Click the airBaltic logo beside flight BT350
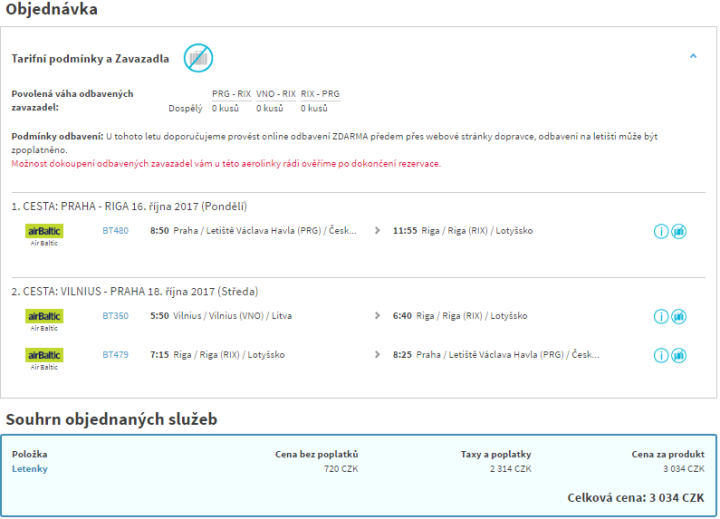Screen dimensions: 720x519 click(x=44, y=316)
